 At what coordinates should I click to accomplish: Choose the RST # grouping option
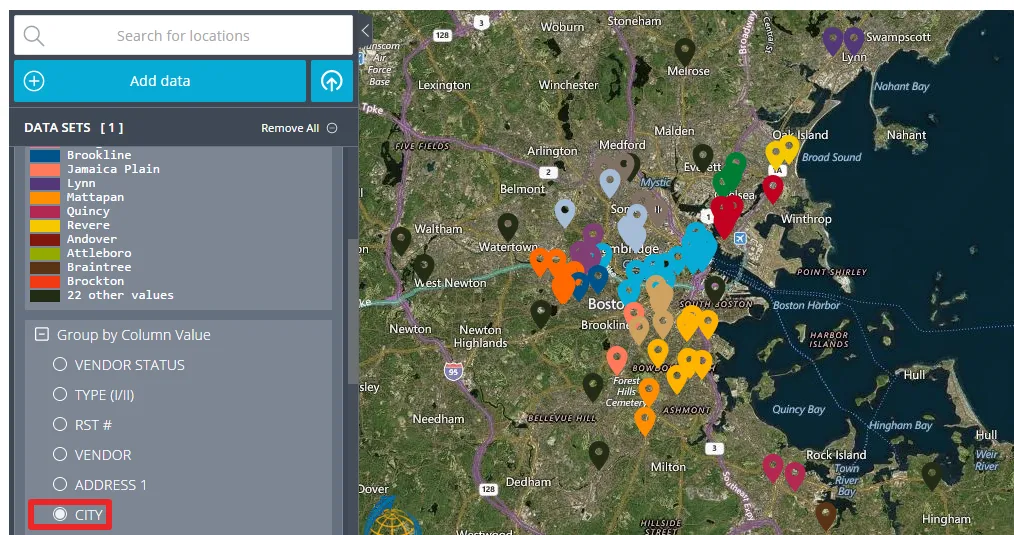click(x=60, y=425)
